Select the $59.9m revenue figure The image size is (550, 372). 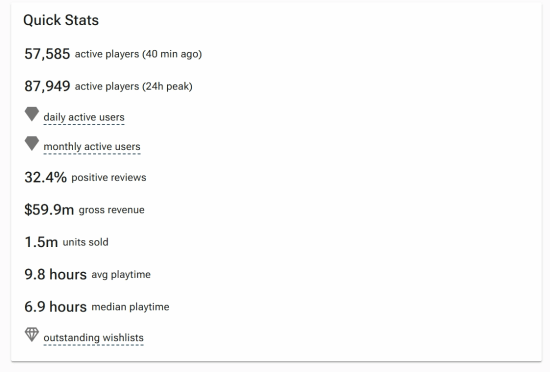[x=49, y=210]
